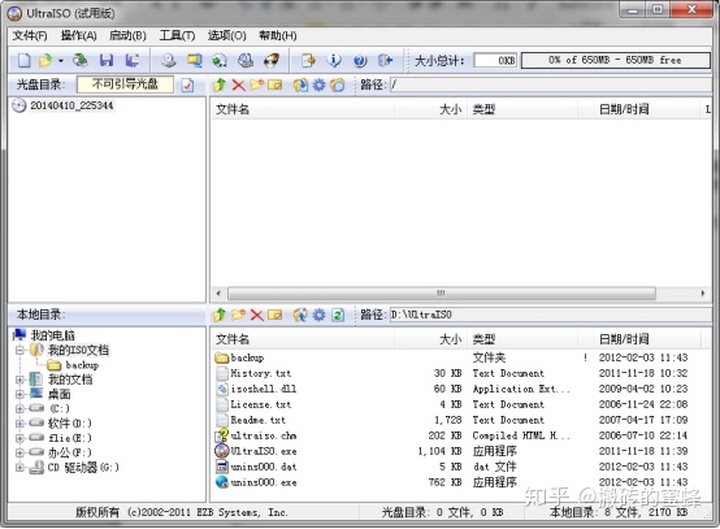Sort local pane by 大小 column header
The height and width of the screenshot is (529, 720).
pos(430,339)
